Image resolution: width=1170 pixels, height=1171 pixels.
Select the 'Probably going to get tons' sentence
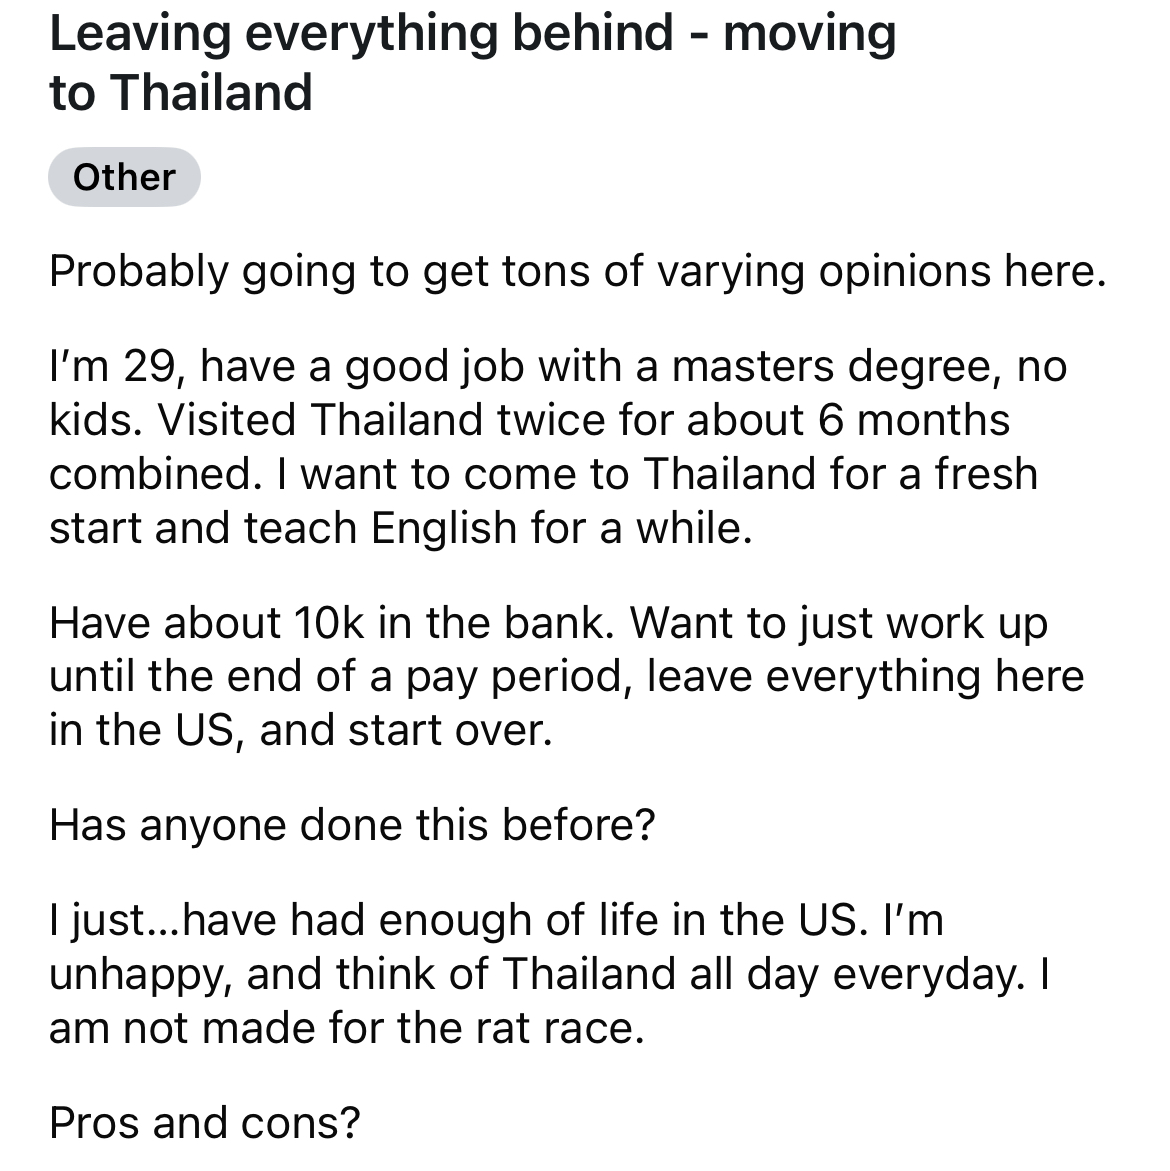click(577, 272)
